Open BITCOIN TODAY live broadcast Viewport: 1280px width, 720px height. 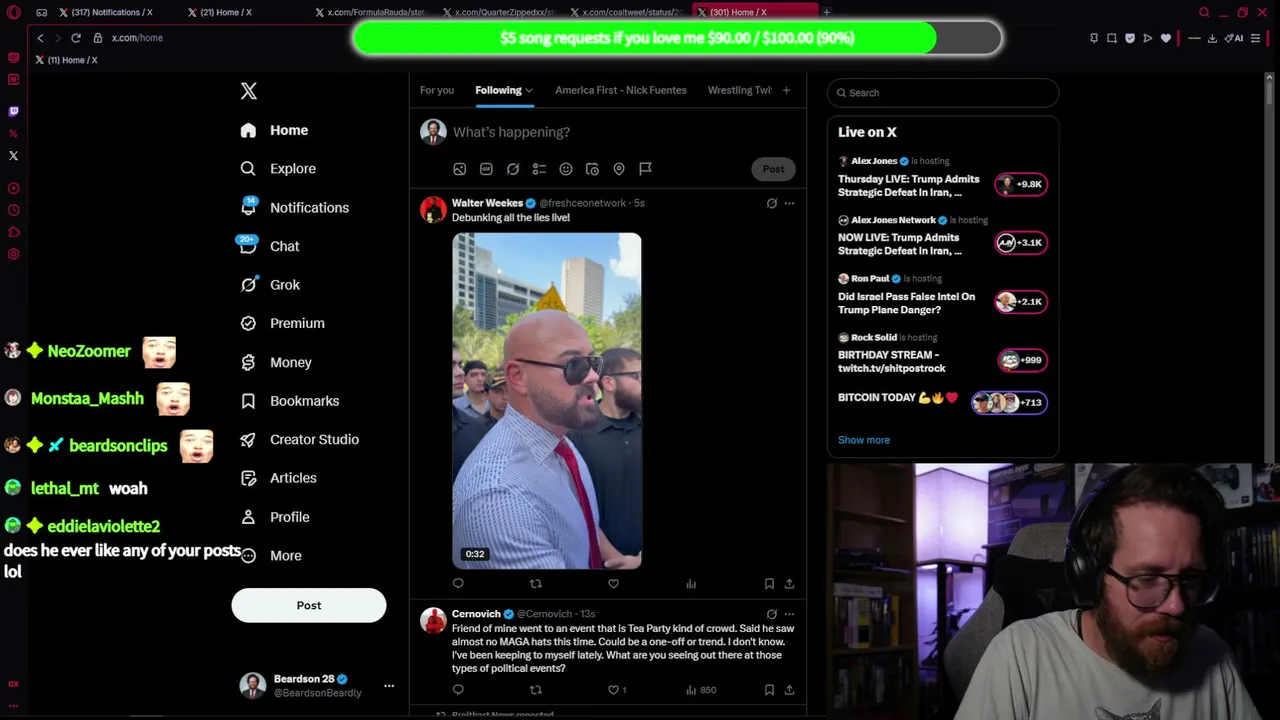[x=942, y=401]
